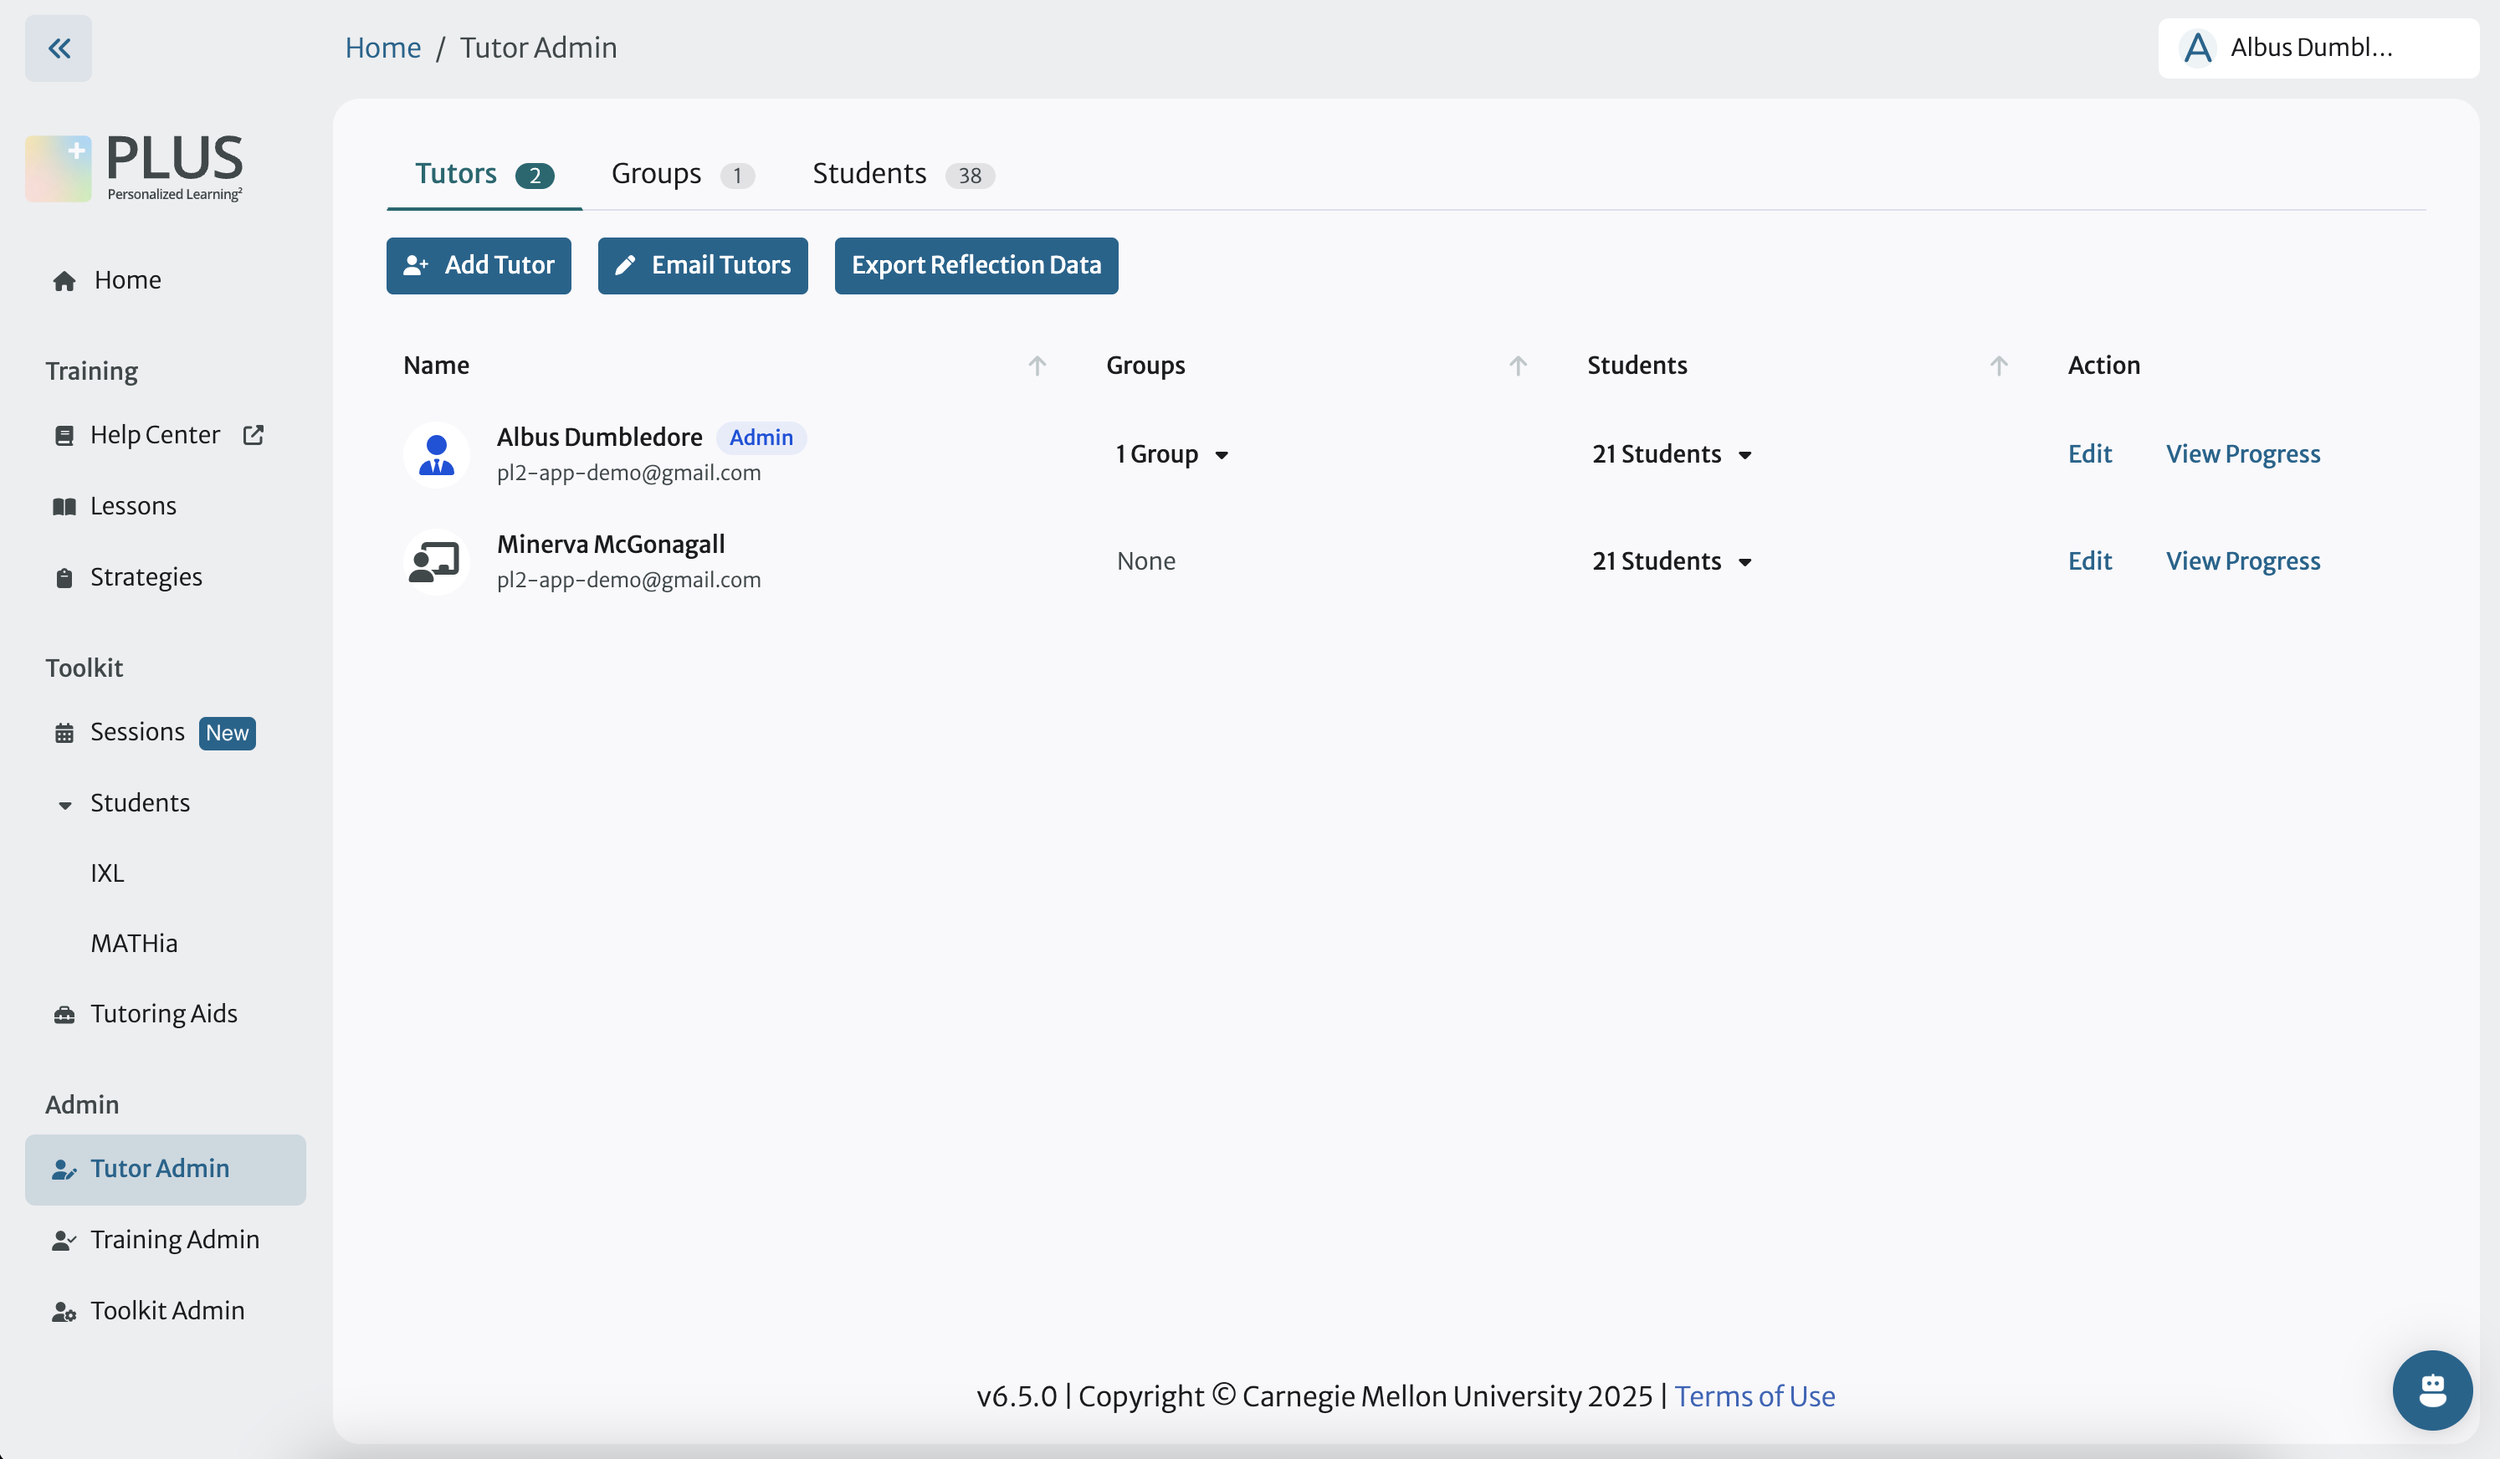Collapse the Students section in sidebar
This screenshot has height=1459, width=2500.
(65, 804)
